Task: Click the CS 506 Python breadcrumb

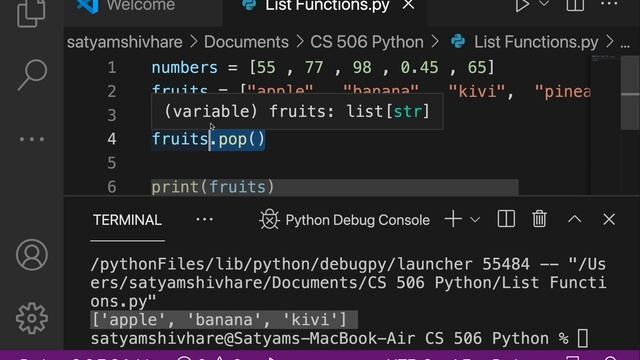Action: point(367,42)
